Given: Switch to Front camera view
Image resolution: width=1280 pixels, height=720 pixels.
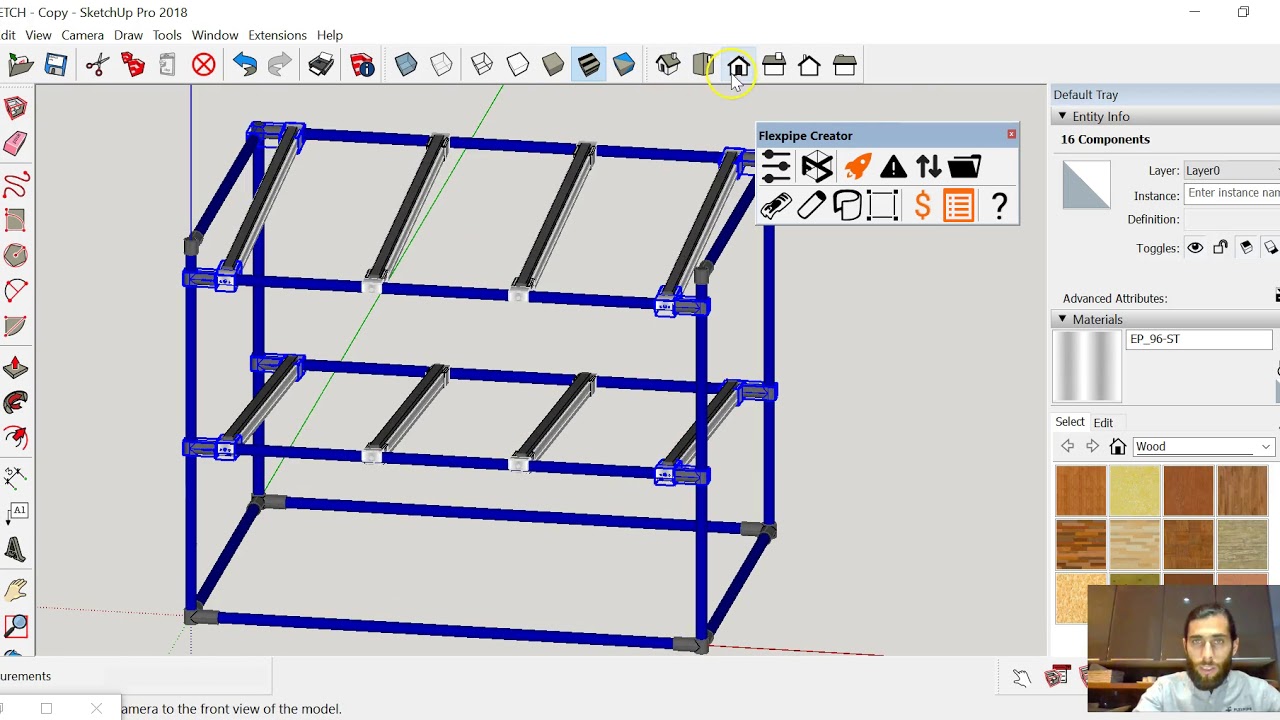Looking at the screenshot, I should (x=739, y=66).
